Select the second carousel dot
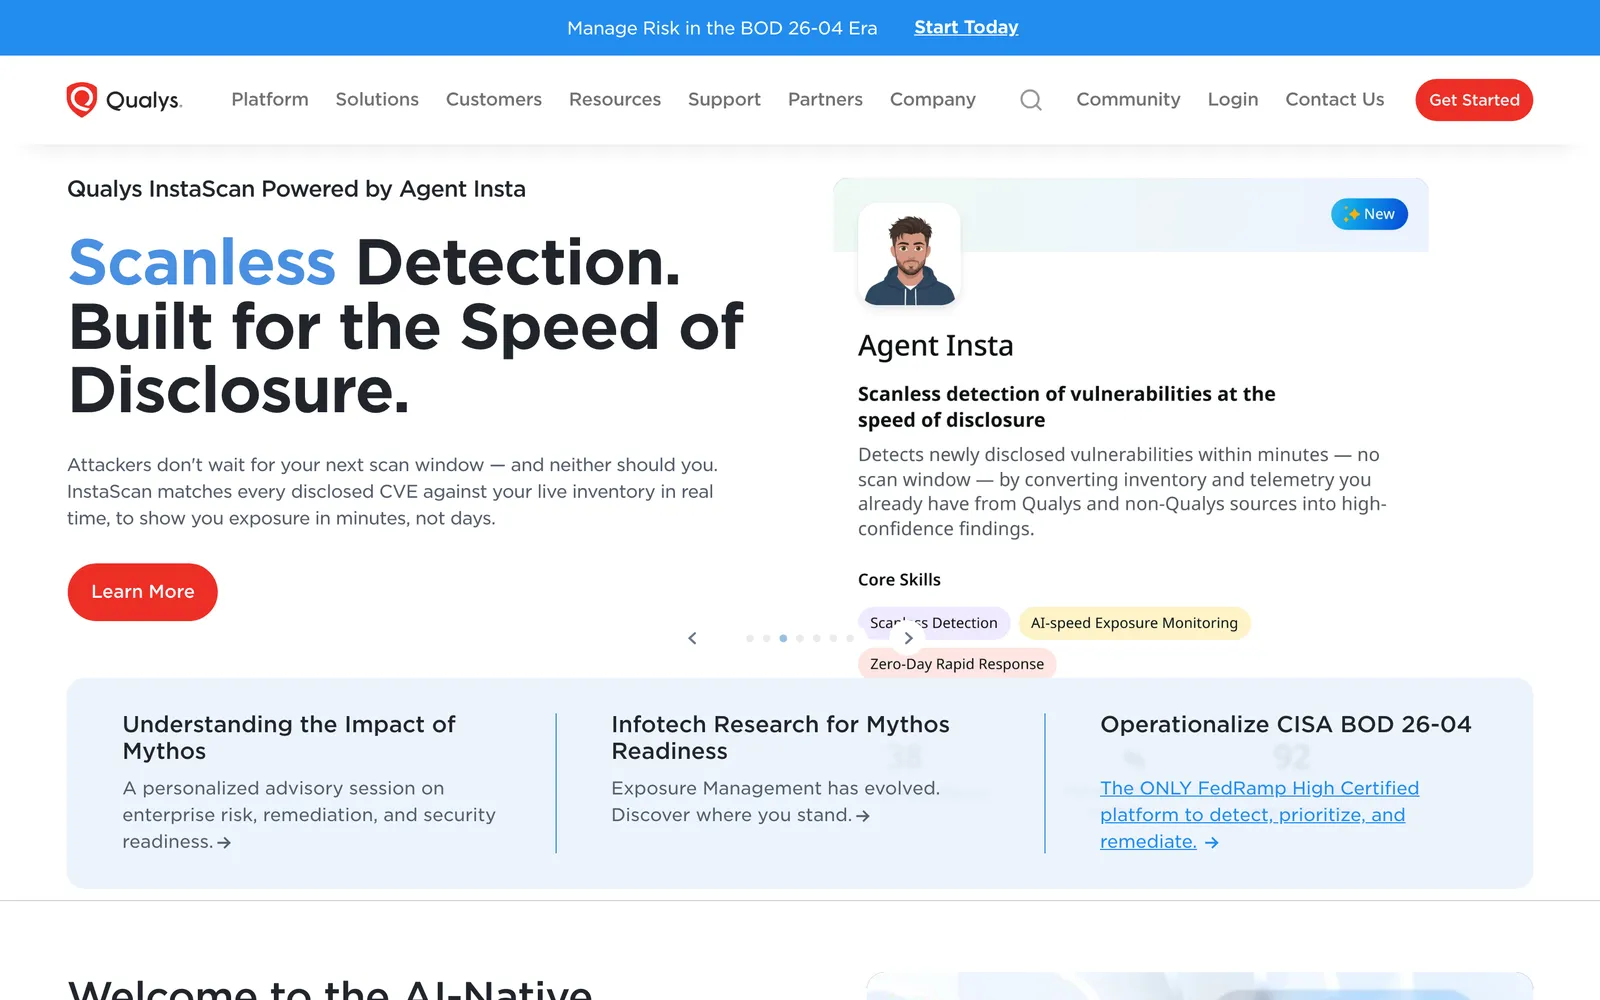This screenshot has width=1600, height=1000. coord(766,638)
